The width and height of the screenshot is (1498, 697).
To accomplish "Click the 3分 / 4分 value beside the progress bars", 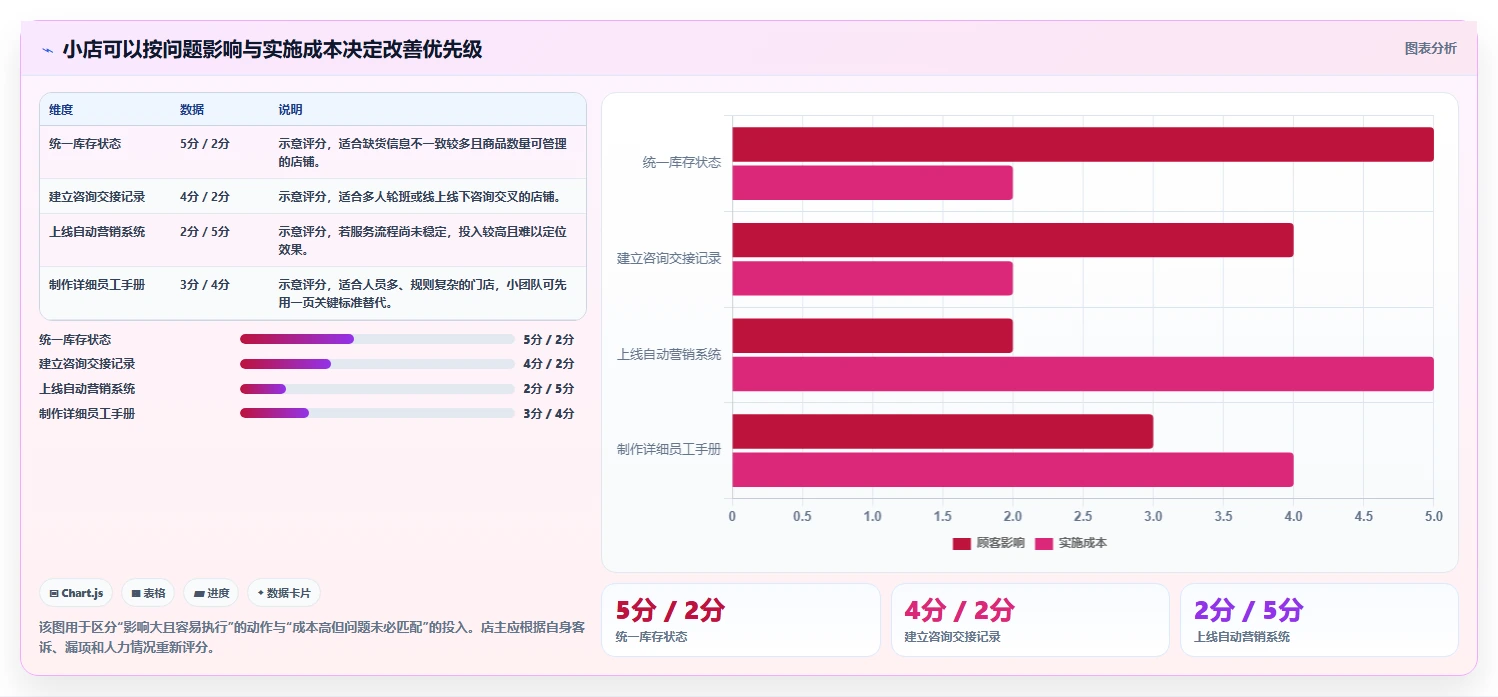I will pyautogui.click(x=549, y=413).
